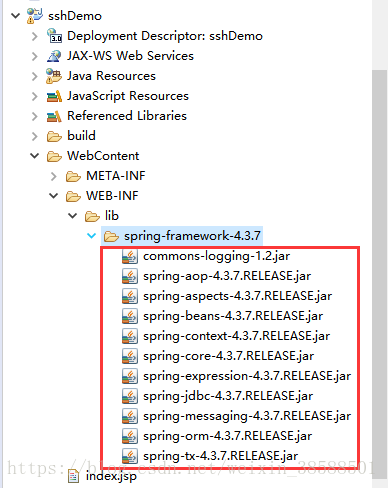This screenshot has height=488, width=388.
Task: Collapse the lib folder
Action: [72, 216]
